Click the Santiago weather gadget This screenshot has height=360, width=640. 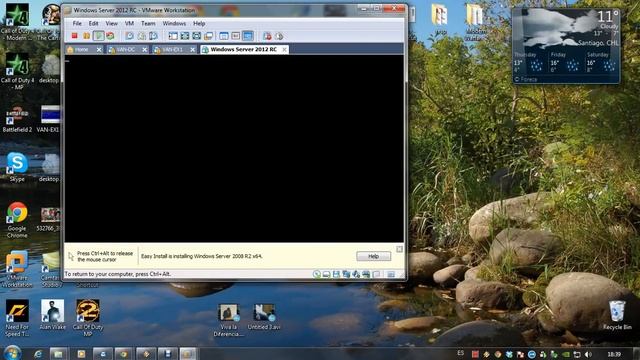coord(567,46)
